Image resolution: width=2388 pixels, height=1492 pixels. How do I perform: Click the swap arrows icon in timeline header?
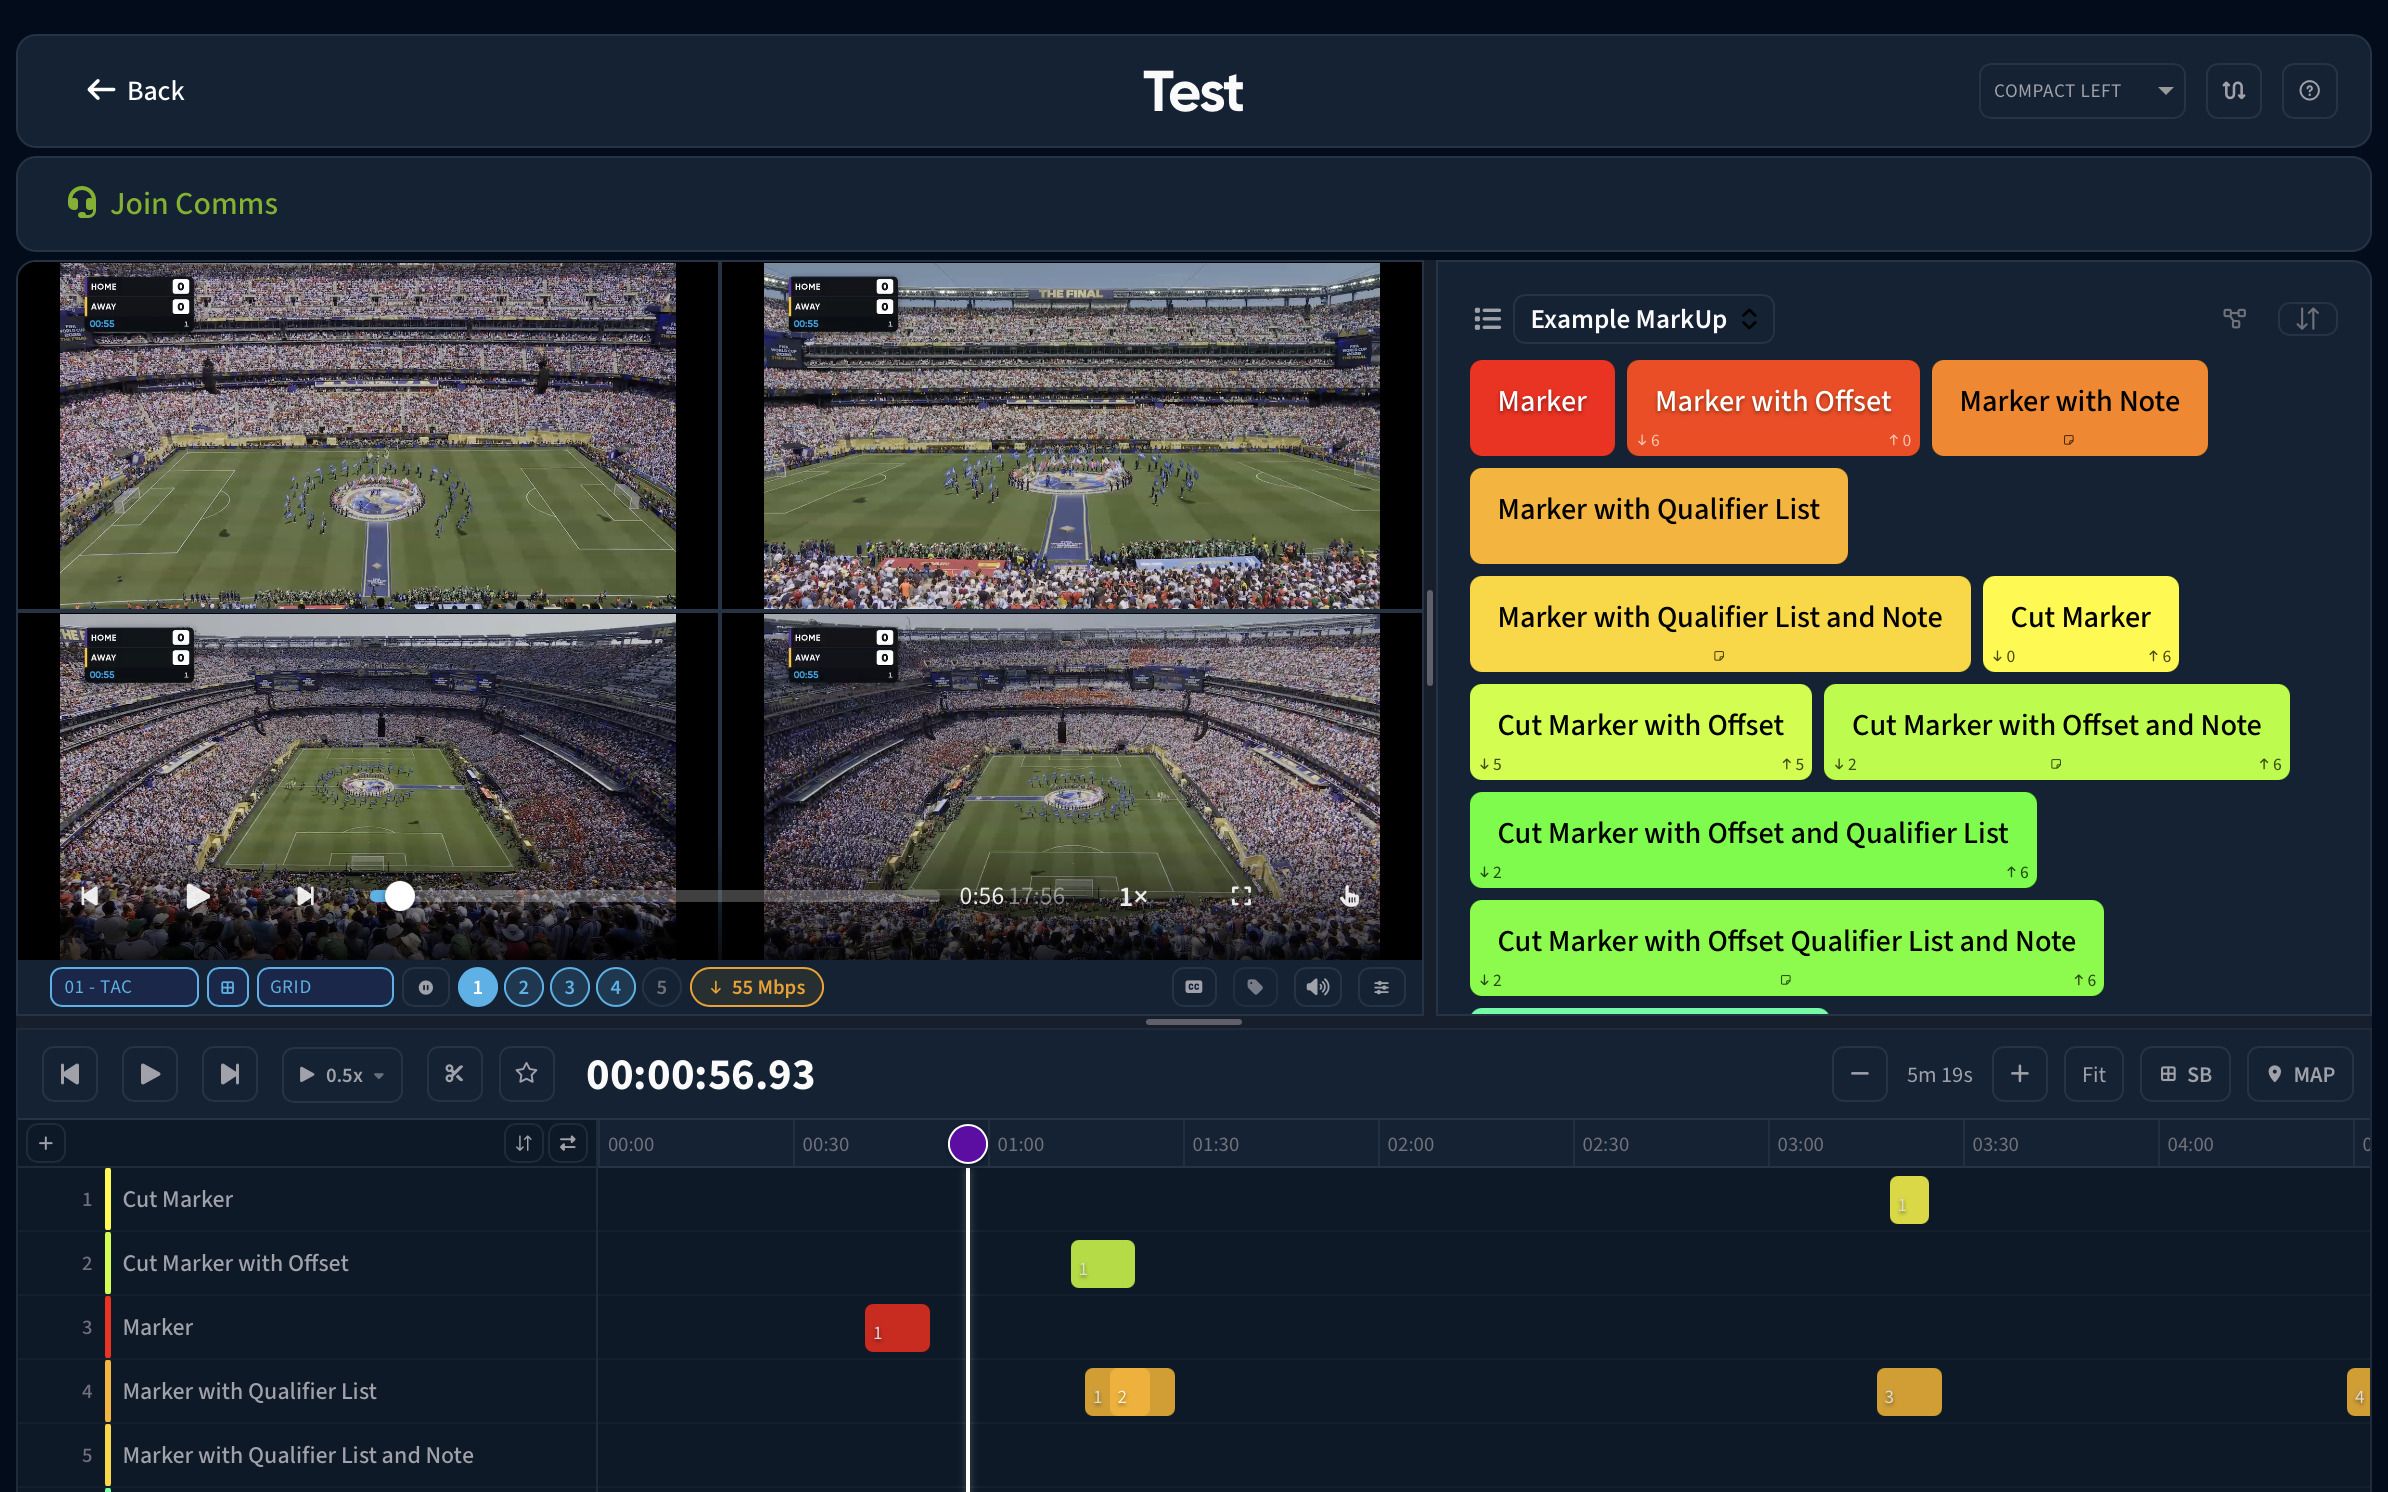click(567, 1143)
